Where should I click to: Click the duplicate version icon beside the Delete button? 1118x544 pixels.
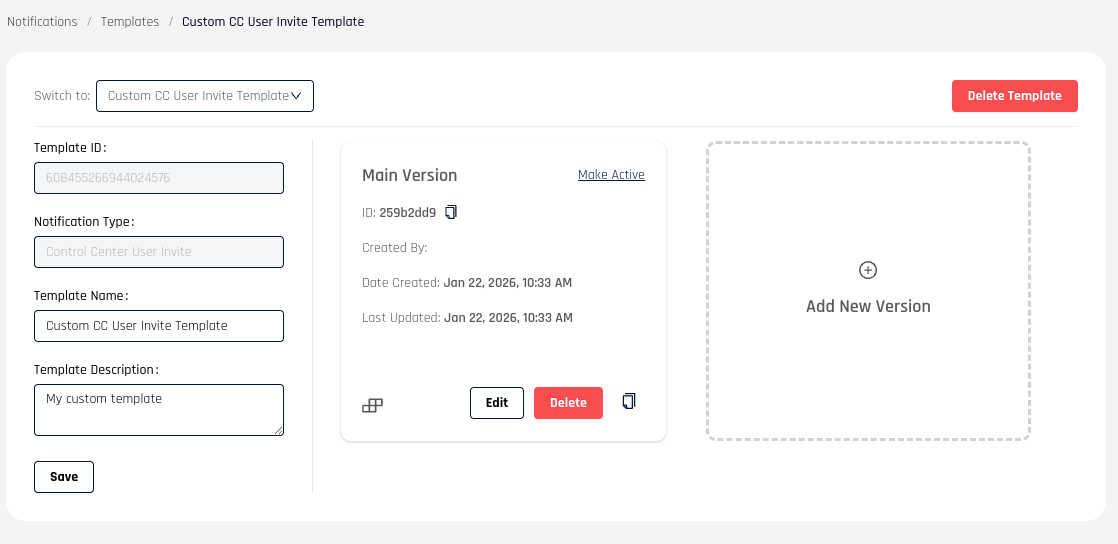(x=629, y=401)
